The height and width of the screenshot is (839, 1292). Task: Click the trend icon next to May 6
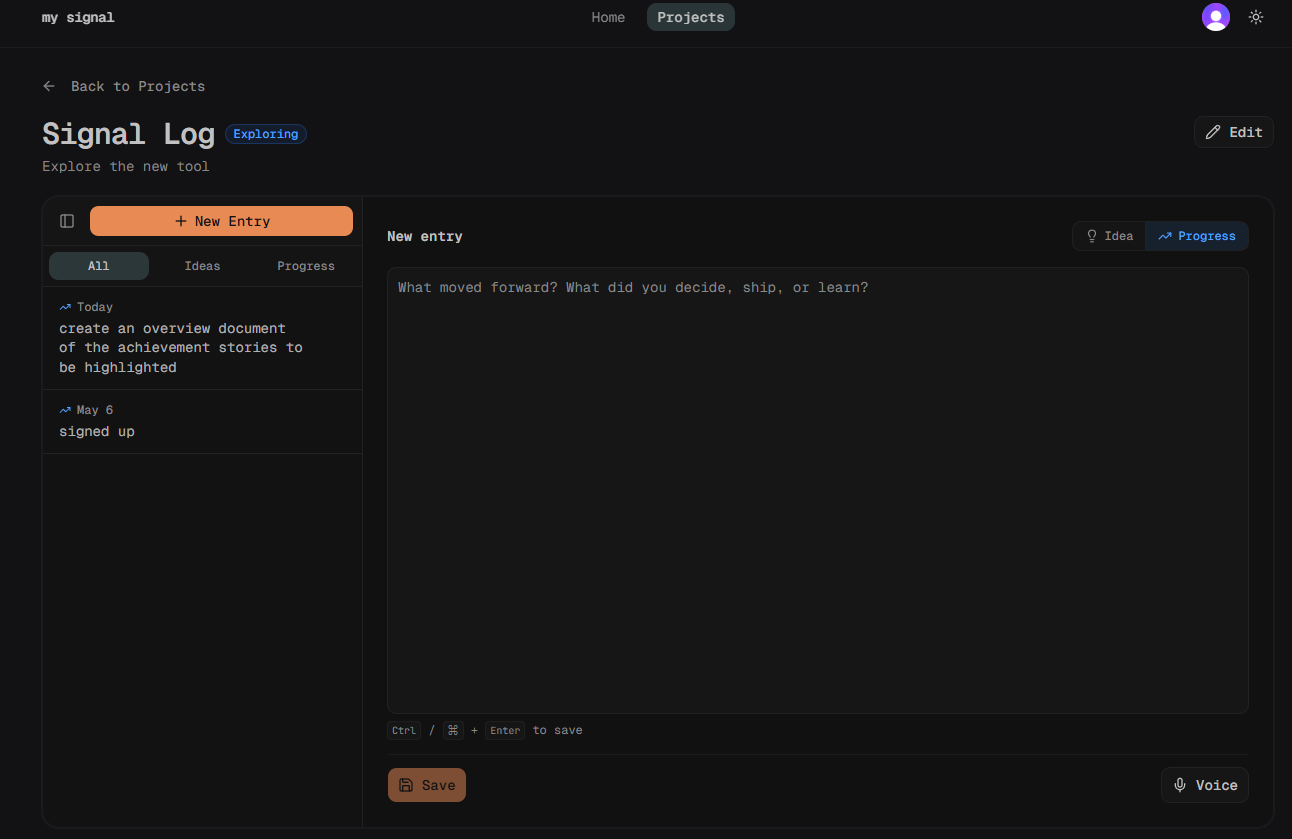(x=65, y=410)
